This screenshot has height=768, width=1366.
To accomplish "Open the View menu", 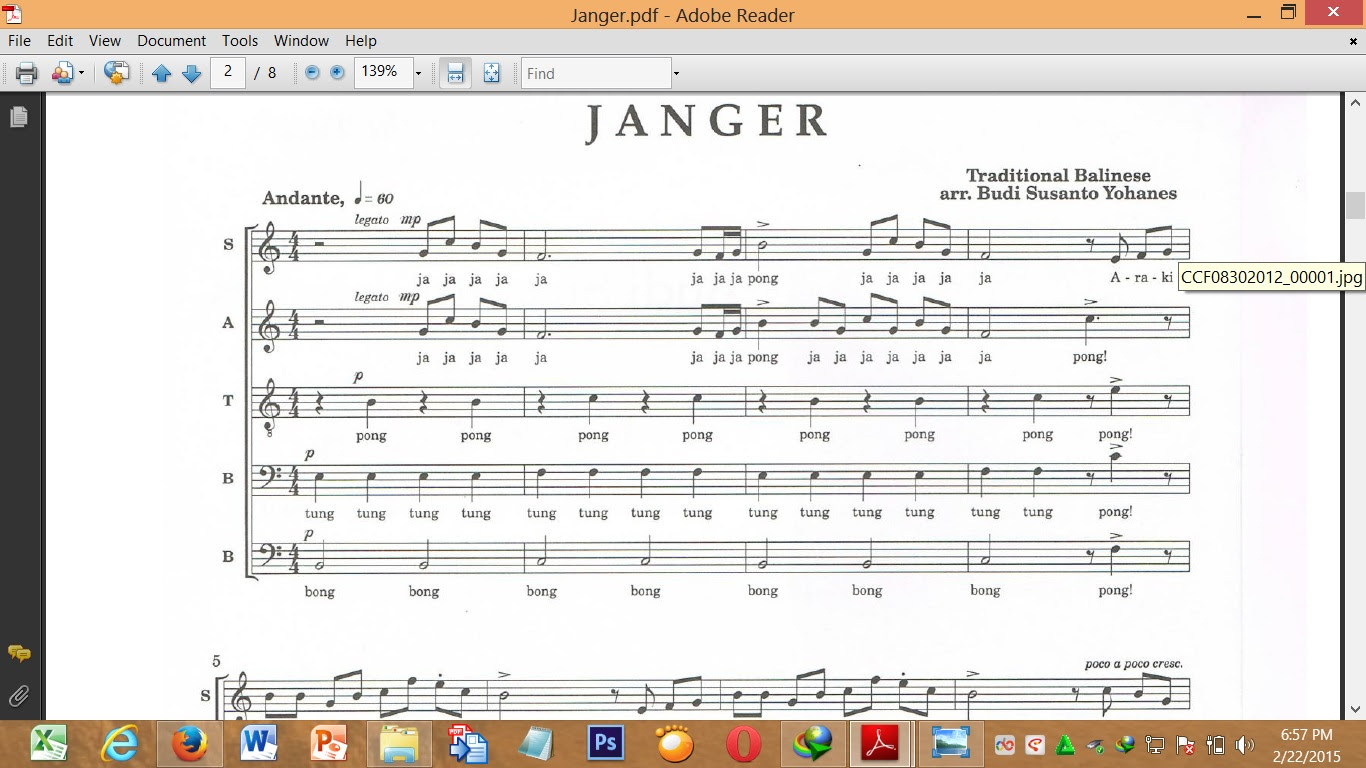I will 105,41.
